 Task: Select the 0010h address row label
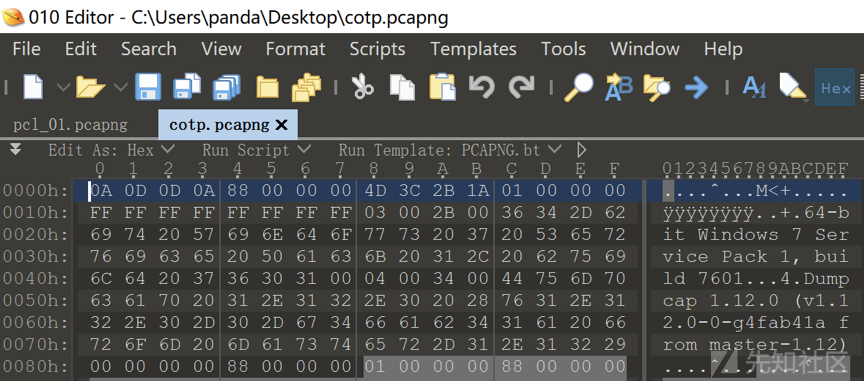pos(35,213)
